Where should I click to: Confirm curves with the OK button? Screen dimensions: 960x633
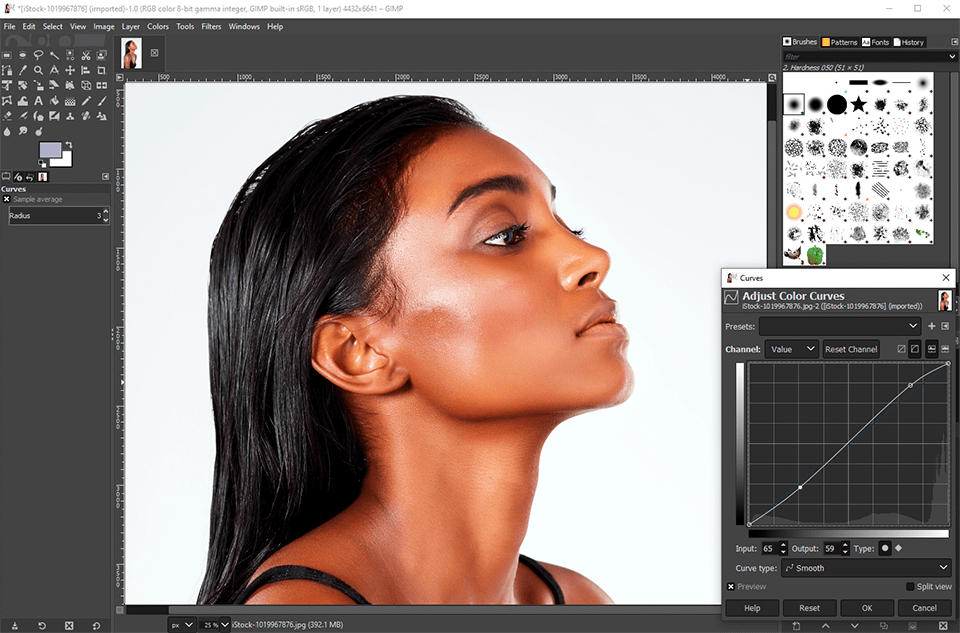(x=866, y=607)
